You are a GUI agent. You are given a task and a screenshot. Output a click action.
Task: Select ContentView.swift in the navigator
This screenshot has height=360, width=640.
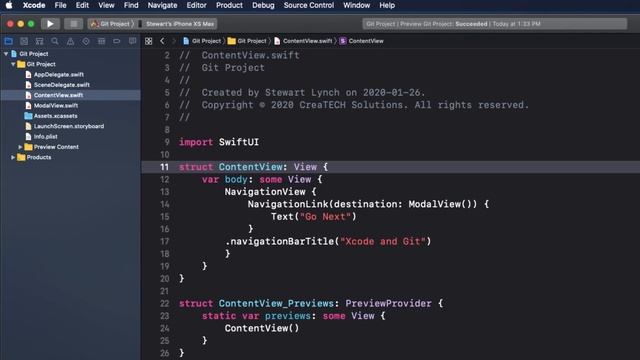pos(71,95)
